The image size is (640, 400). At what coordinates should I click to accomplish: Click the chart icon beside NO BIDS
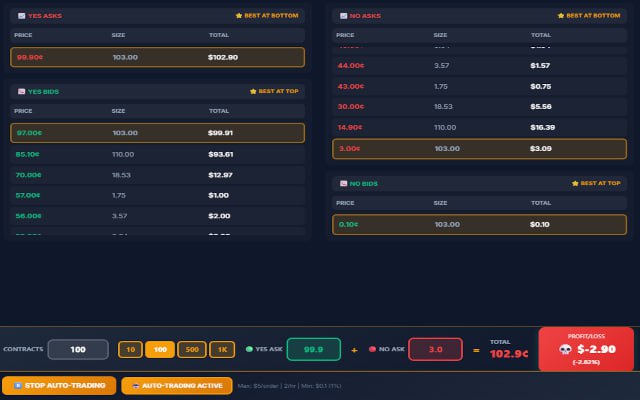point(343,184)
